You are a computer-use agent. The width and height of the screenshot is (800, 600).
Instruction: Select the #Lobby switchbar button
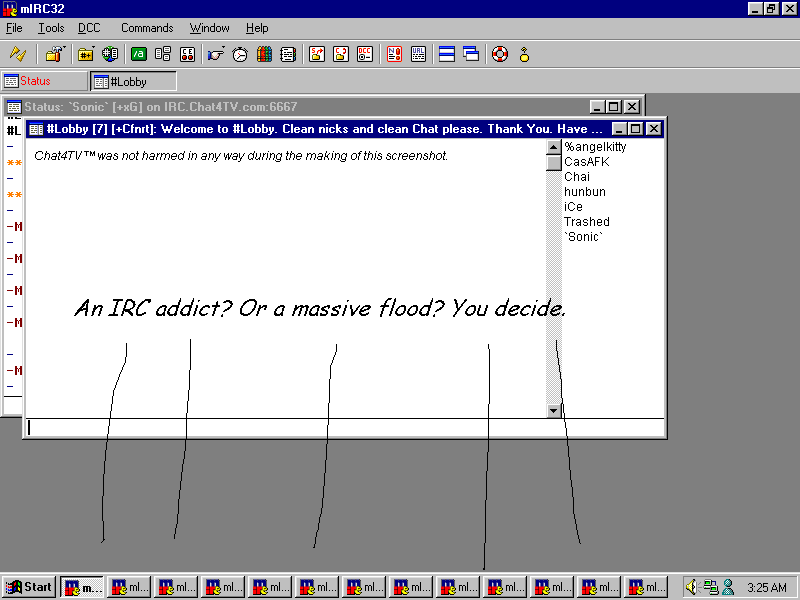coord(134,81)
